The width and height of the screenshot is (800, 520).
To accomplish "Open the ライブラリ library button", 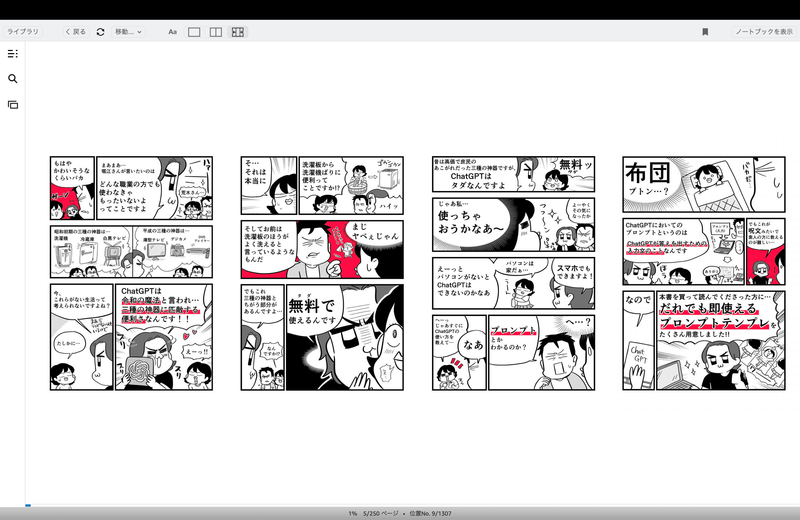I will tap(22, 32).
